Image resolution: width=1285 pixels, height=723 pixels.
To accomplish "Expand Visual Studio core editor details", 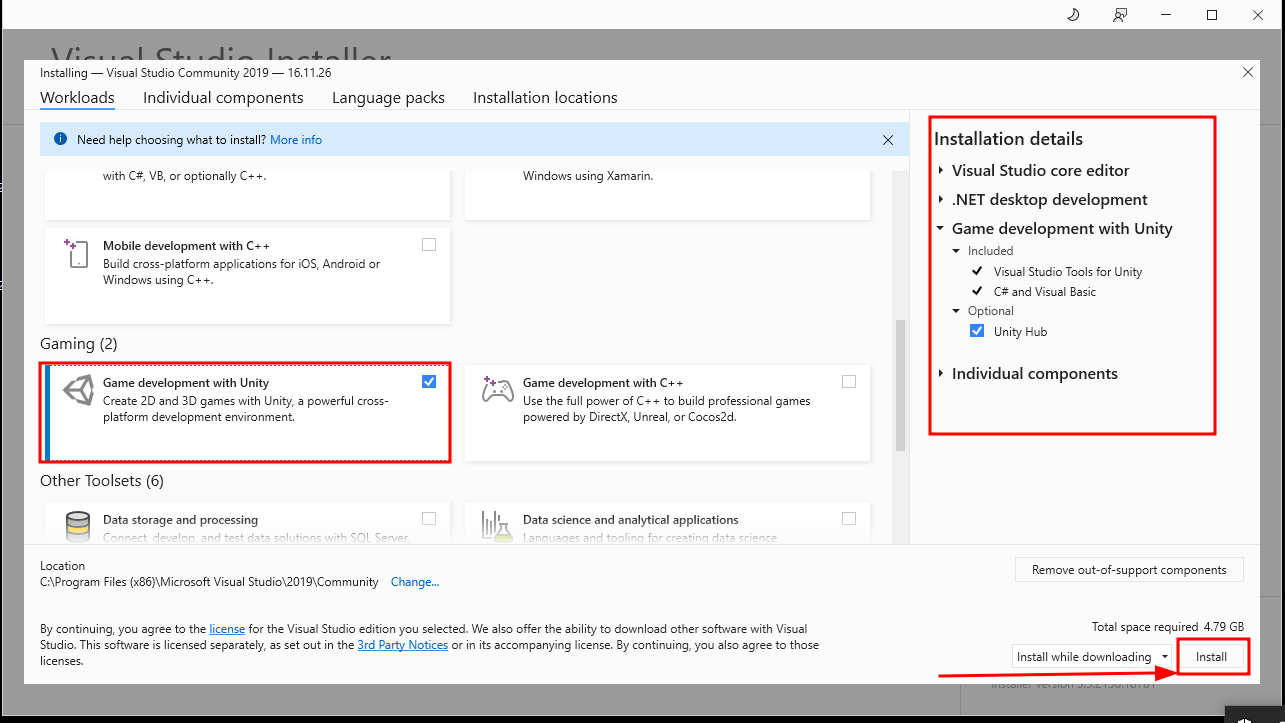I will coord(941,171).
